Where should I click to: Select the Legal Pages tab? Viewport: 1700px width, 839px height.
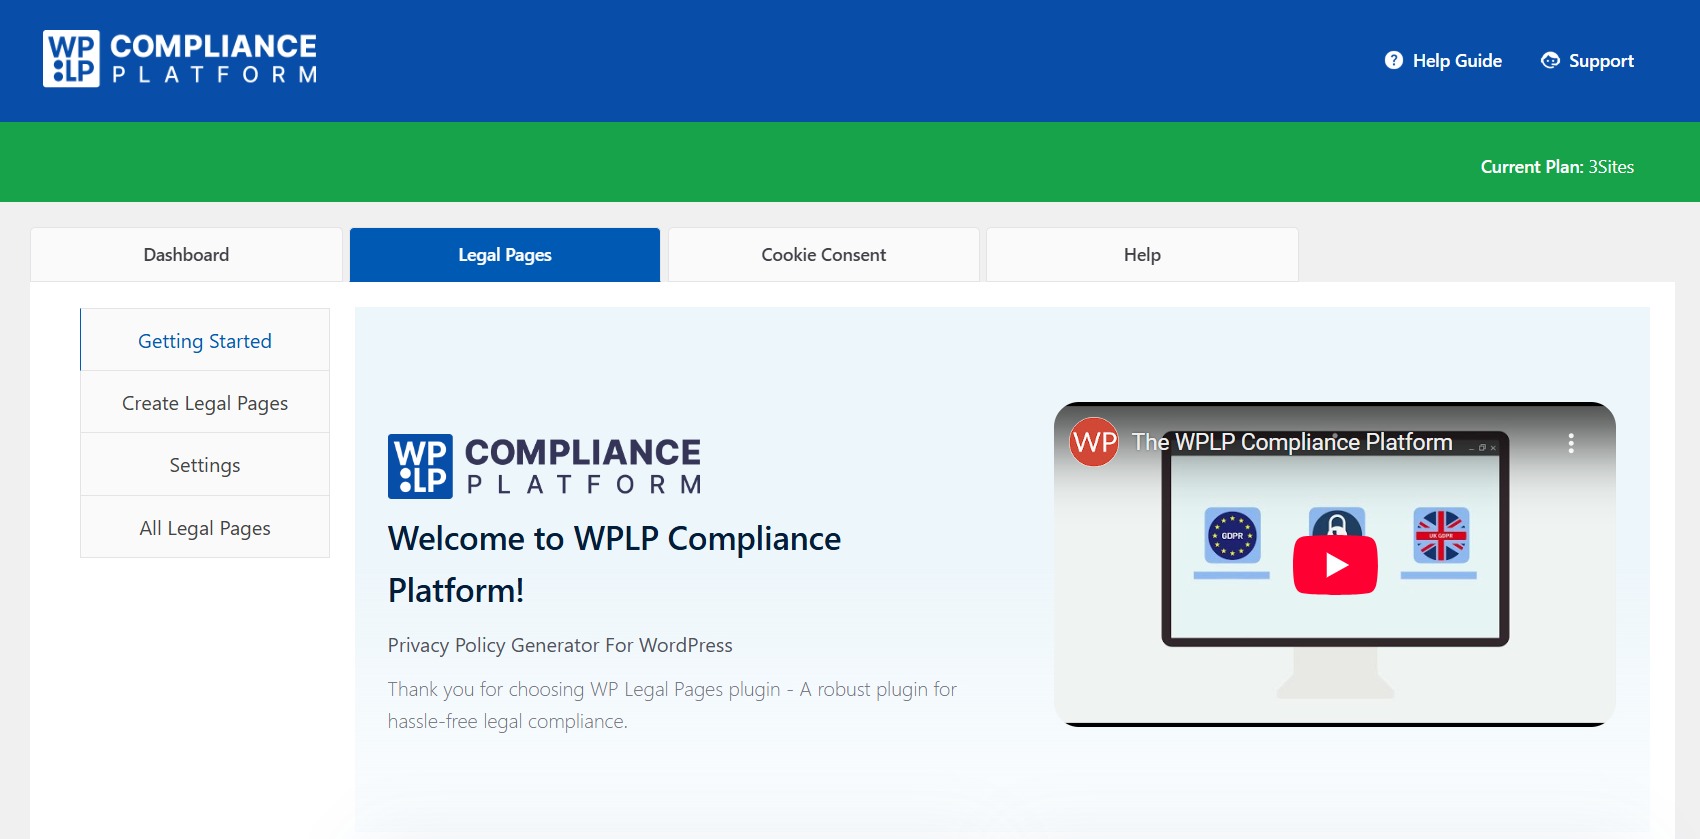[x=505, y=255]
